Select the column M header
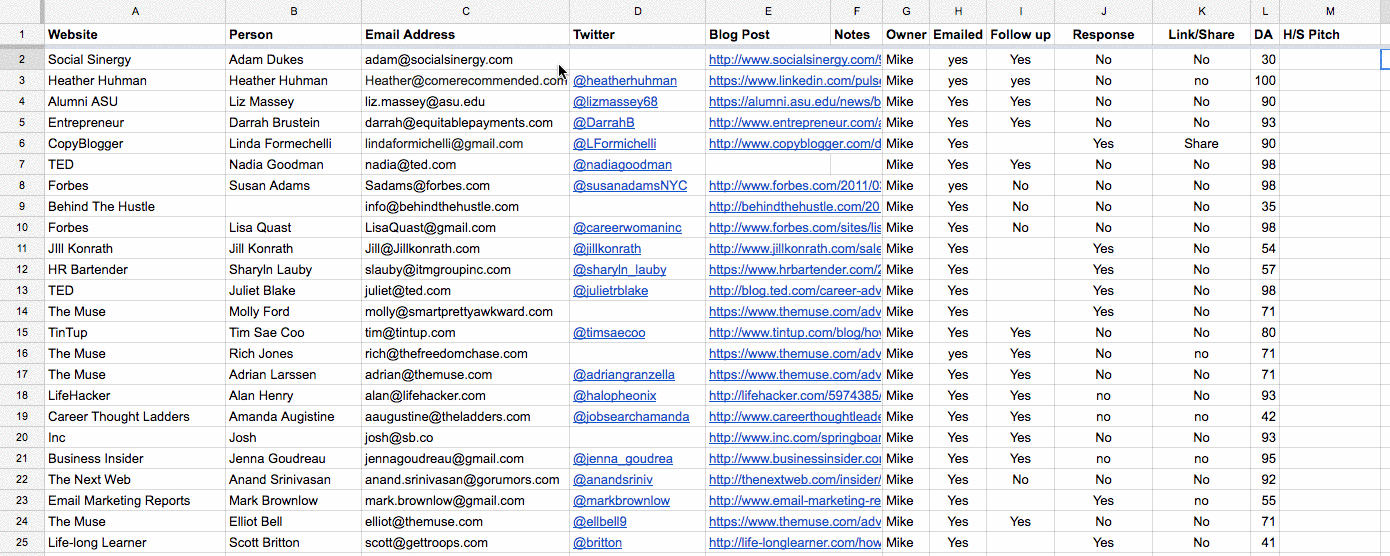 (1329, 11)
